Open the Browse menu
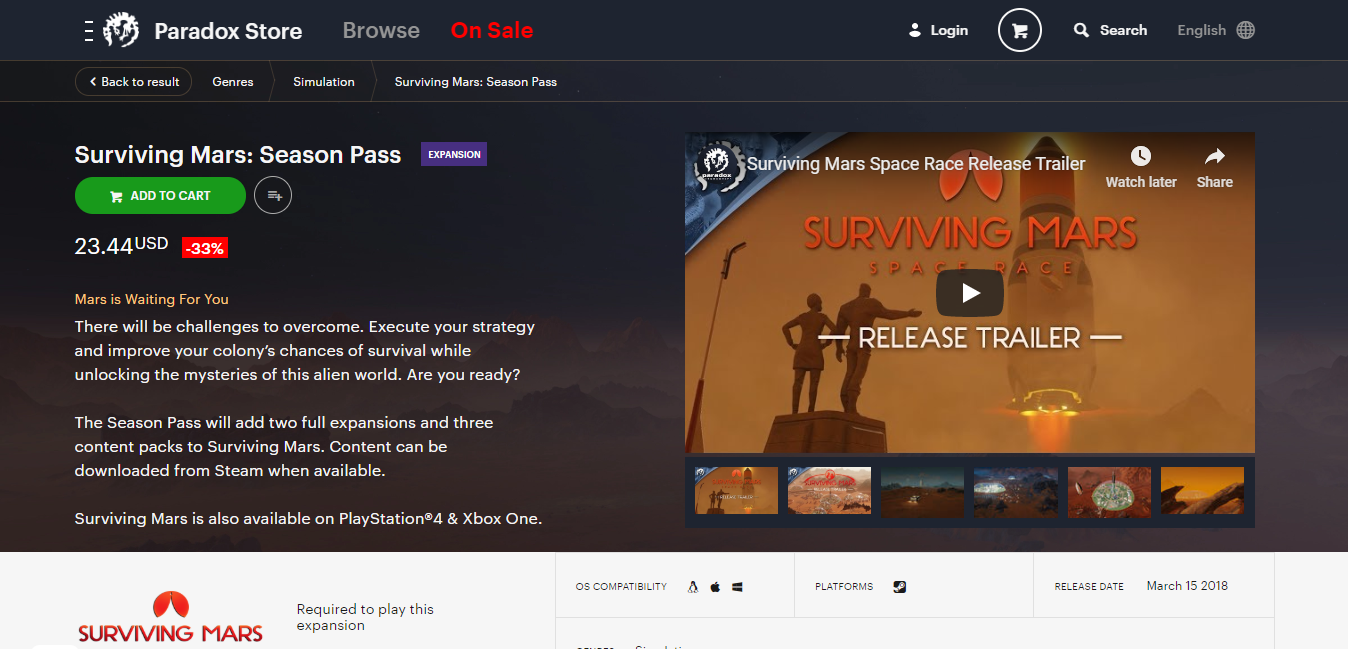The height and width of the screenshot is (649, 1348). pyautogui.click(x=381, y=30)
